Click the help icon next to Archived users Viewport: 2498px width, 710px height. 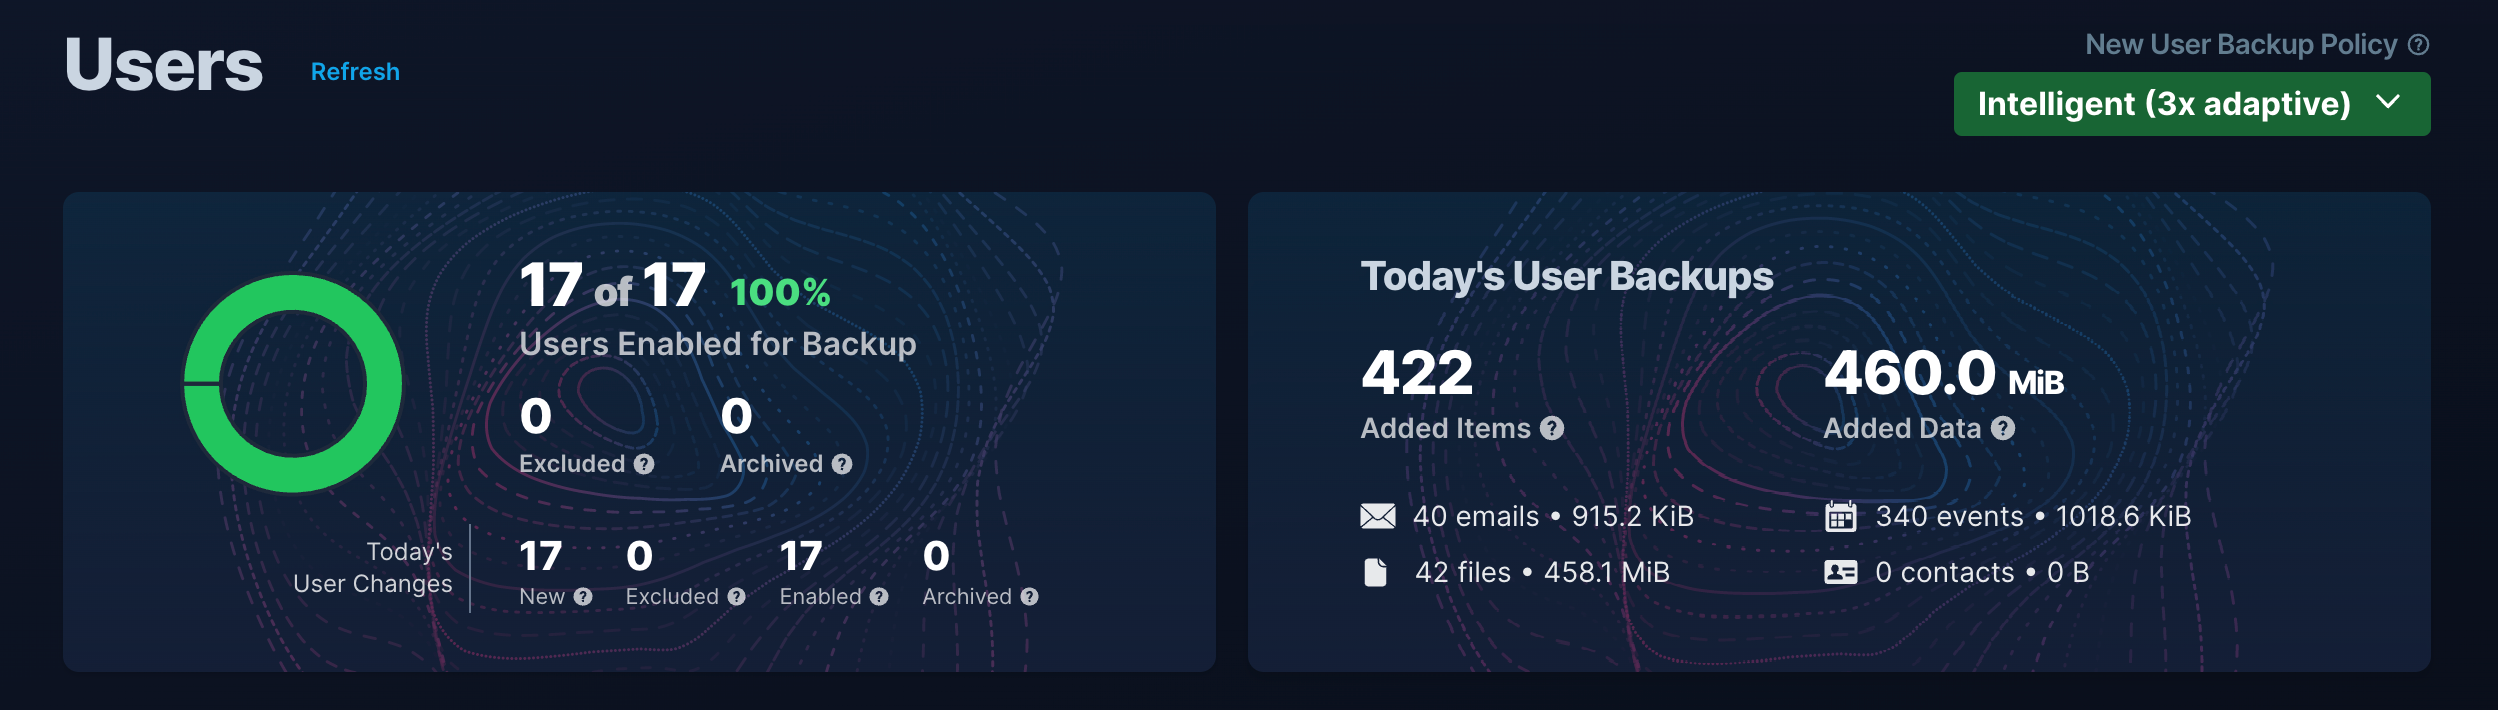pos(842,464)
